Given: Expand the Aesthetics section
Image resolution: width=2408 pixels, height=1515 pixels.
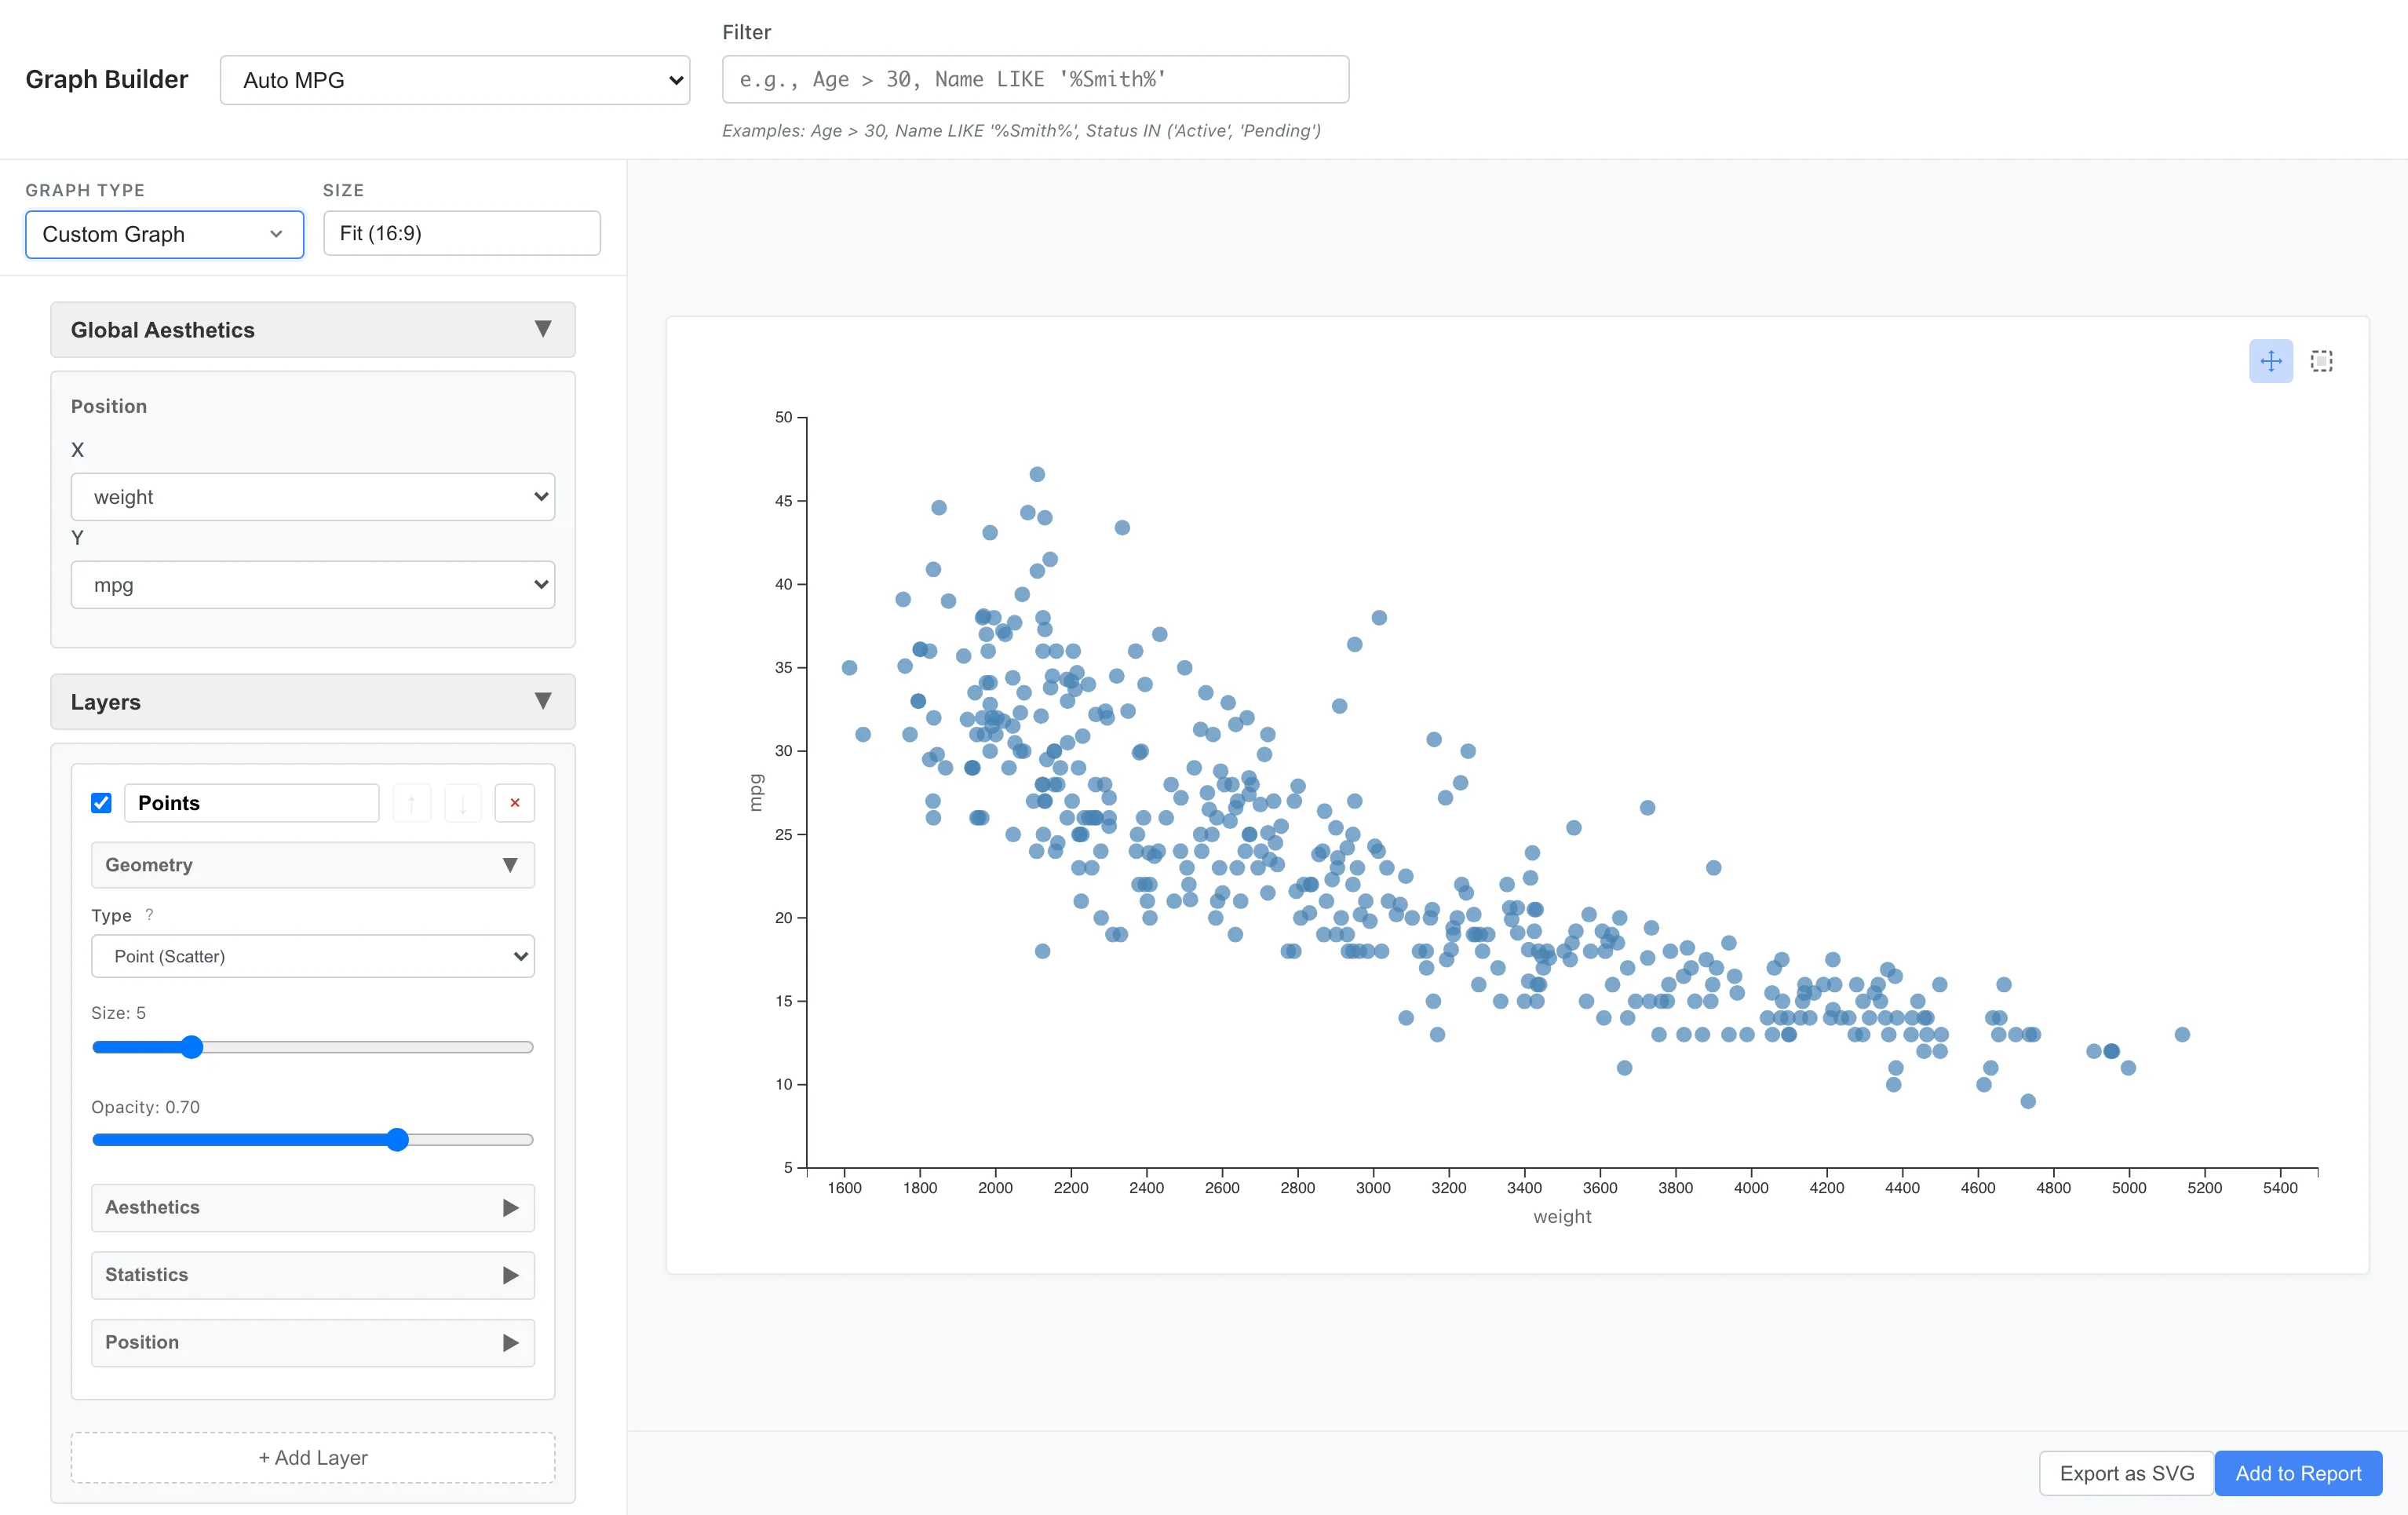Looking at the screenshot, I should [511, 1207].
